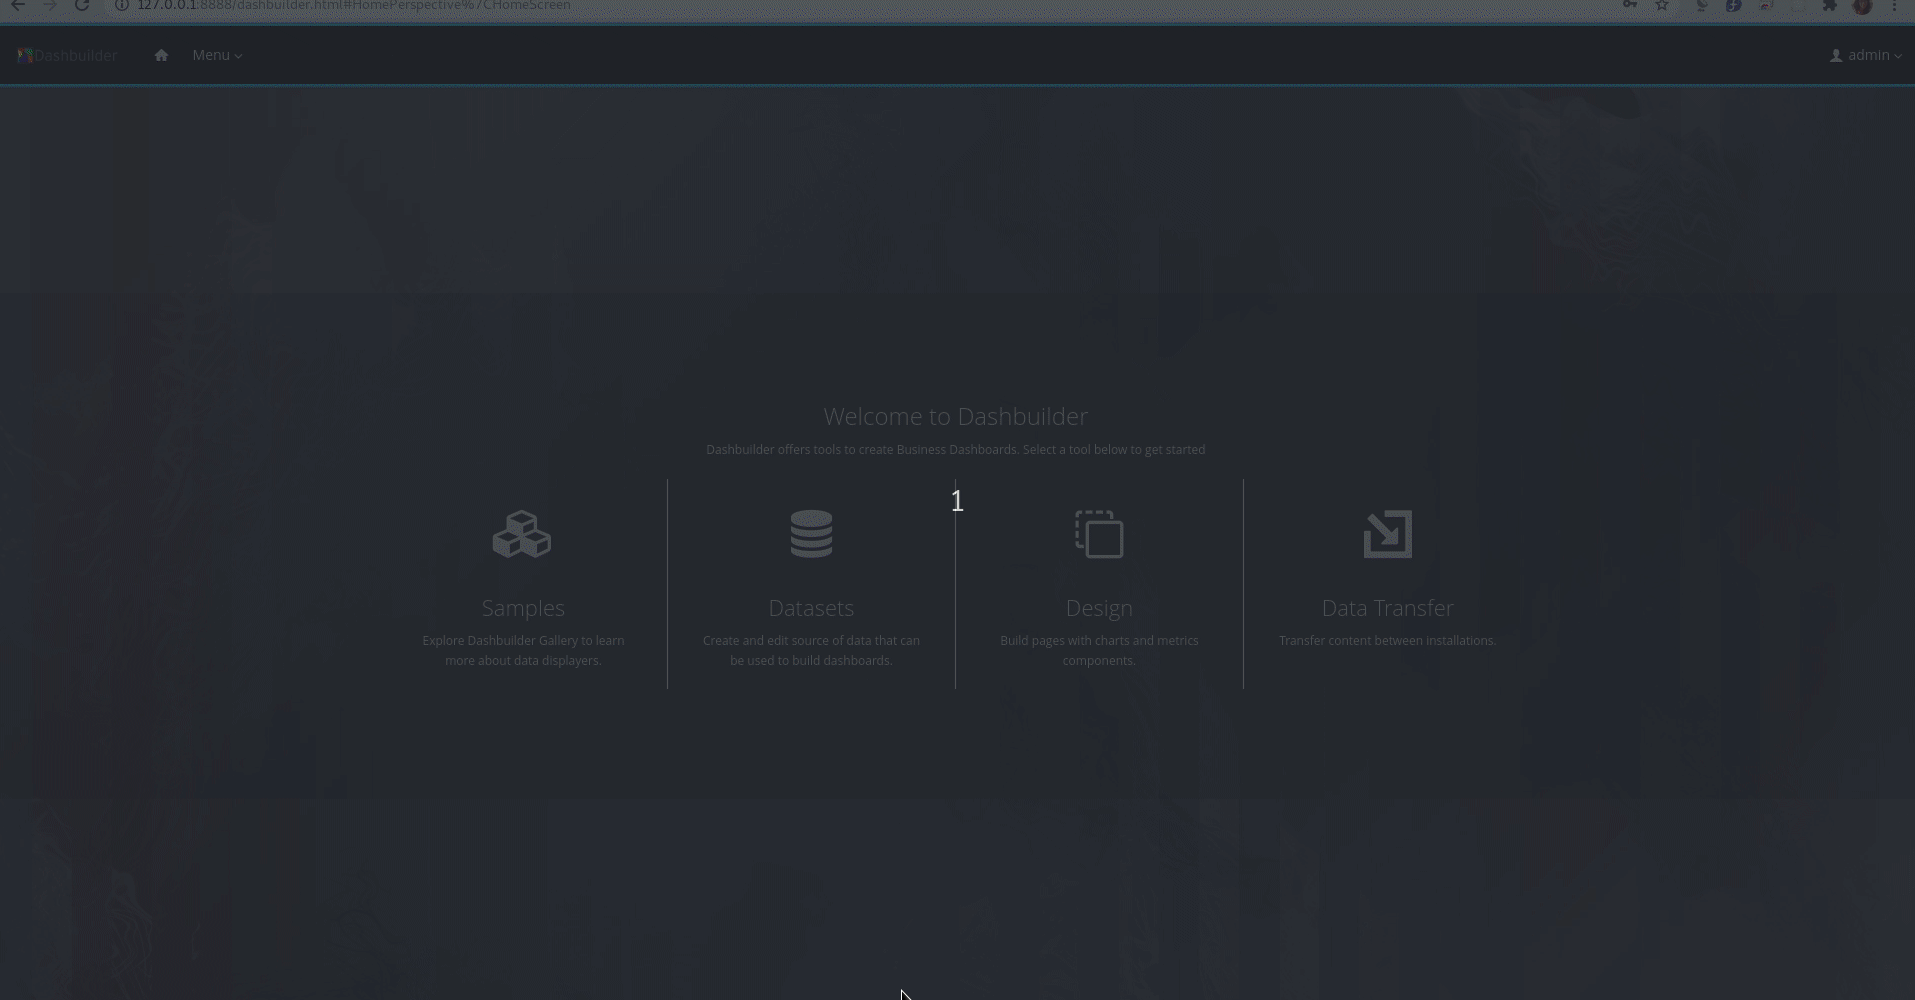Click the Dashbuilder logo in navbar
Image resolution: width=1915 pixels, height=1000 pixels.
click(x=67, y=55)
